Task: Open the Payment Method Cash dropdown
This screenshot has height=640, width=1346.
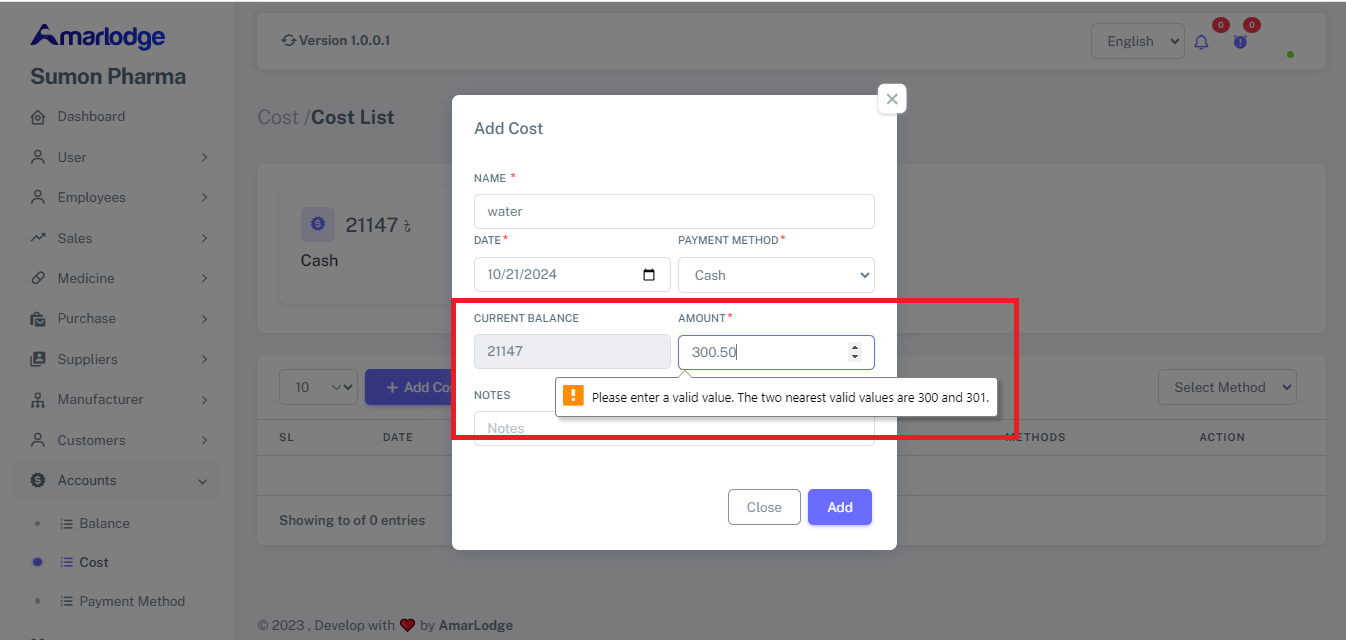Action: (776, 275)
